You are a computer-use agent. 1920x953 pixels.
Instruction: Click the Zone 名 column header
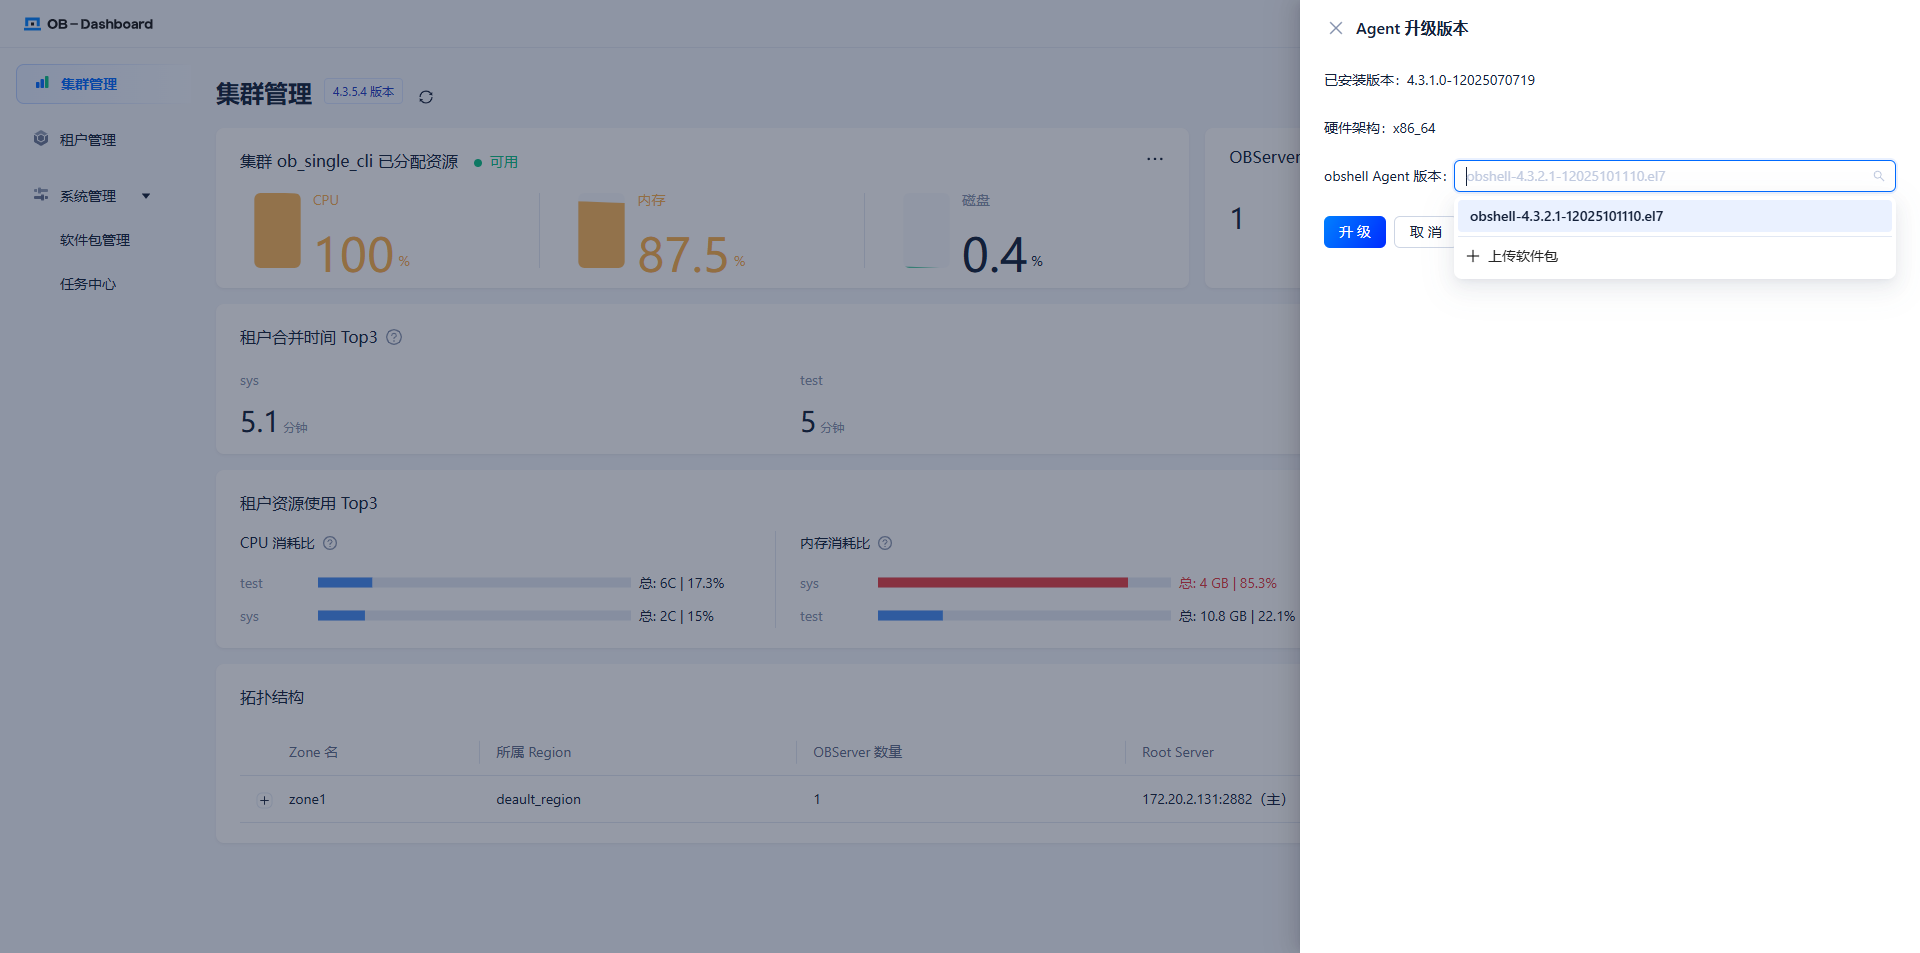(x=313, y=752)
